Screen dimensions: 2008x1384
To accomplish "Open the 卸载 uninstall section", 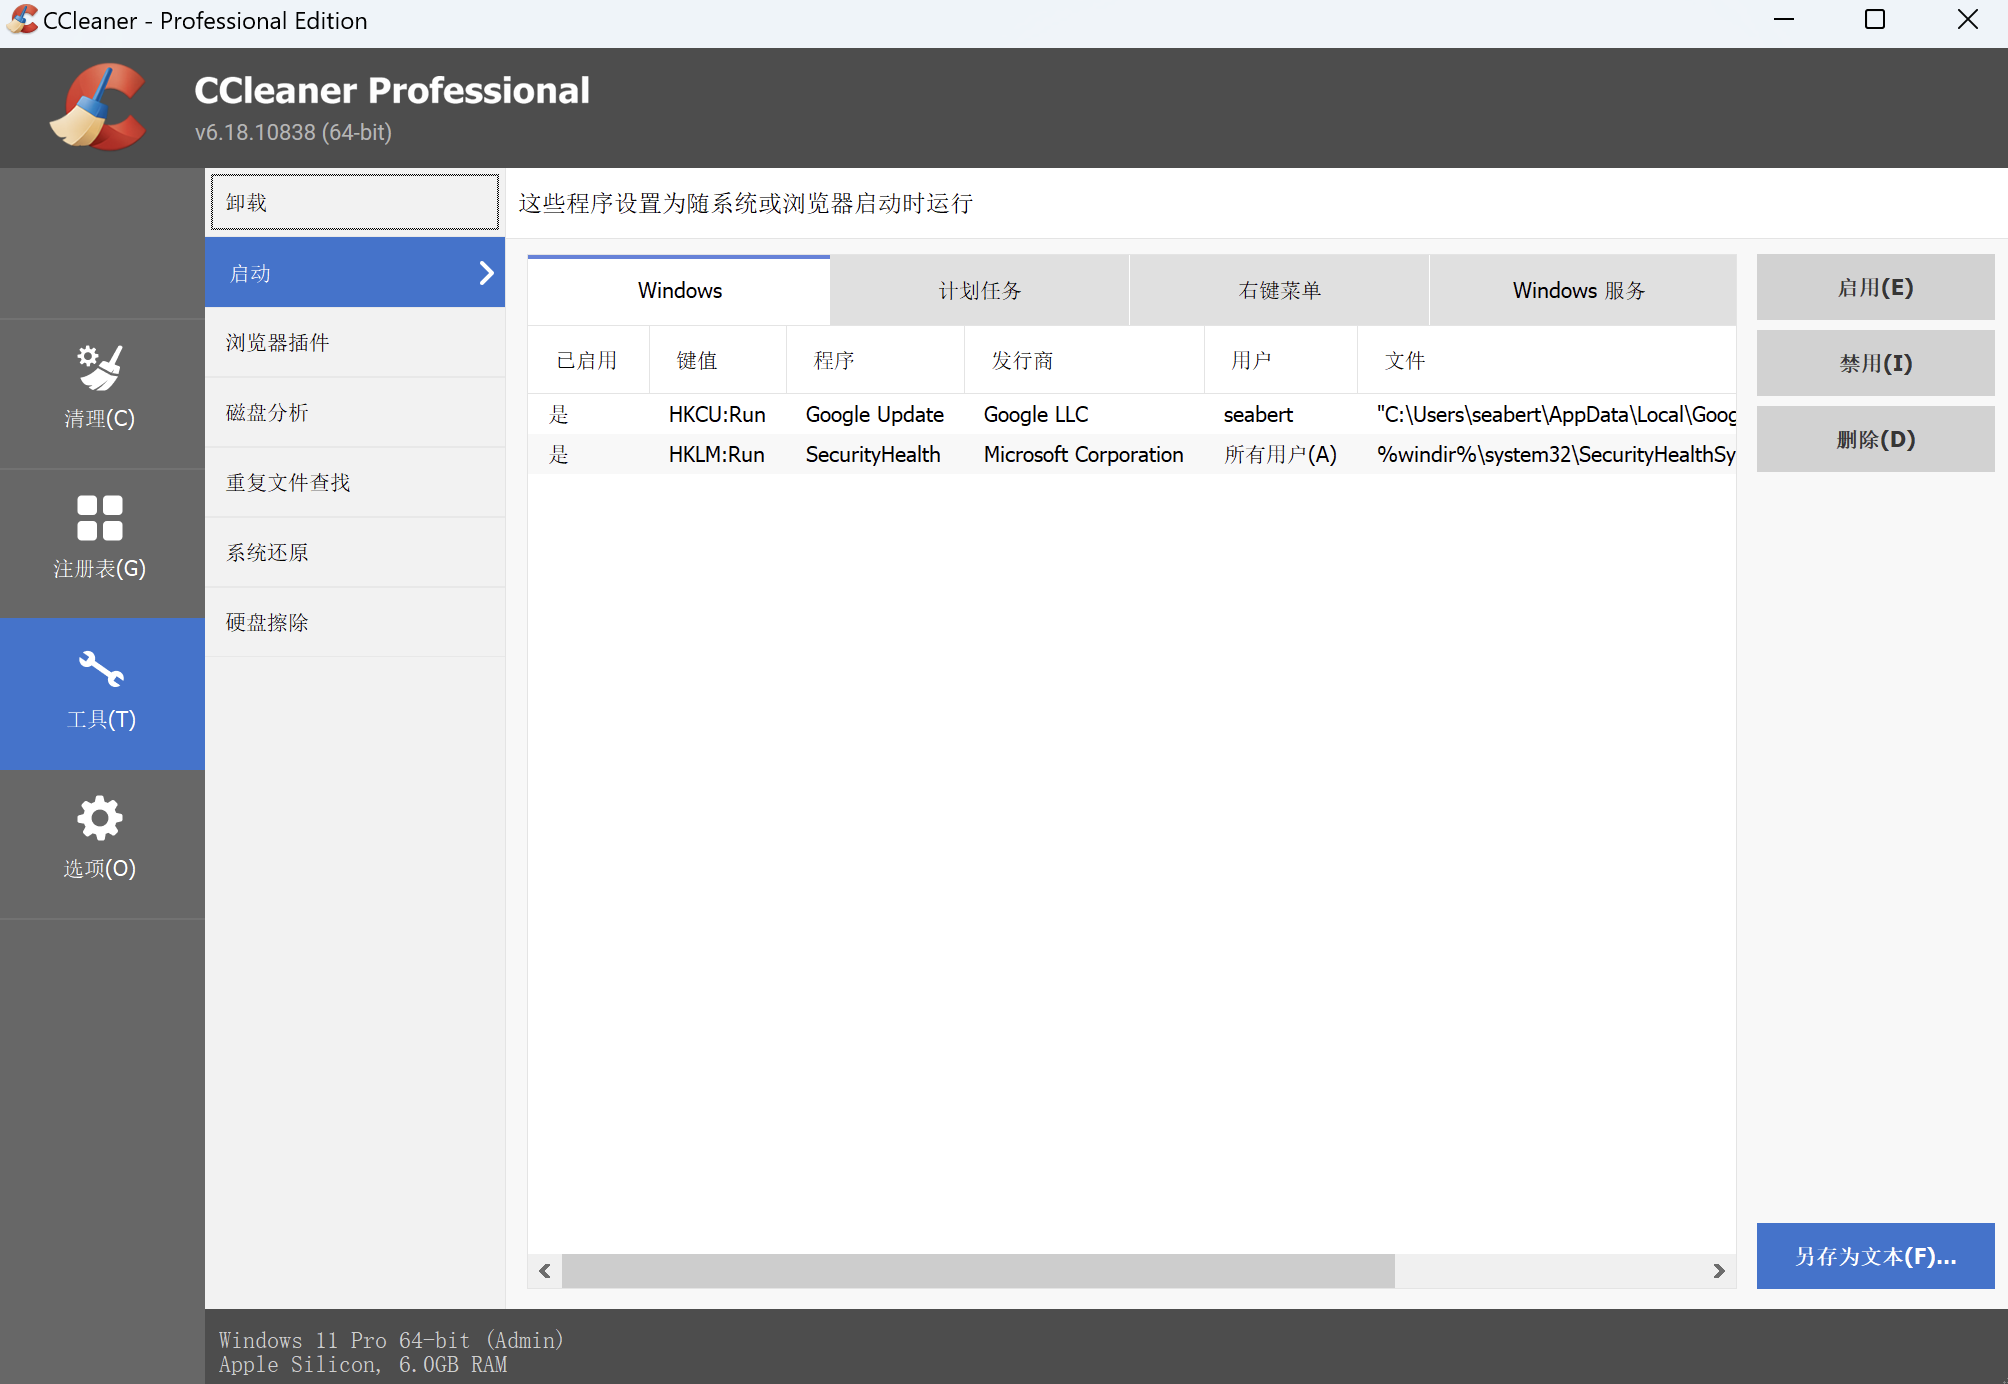I will 355,202.
